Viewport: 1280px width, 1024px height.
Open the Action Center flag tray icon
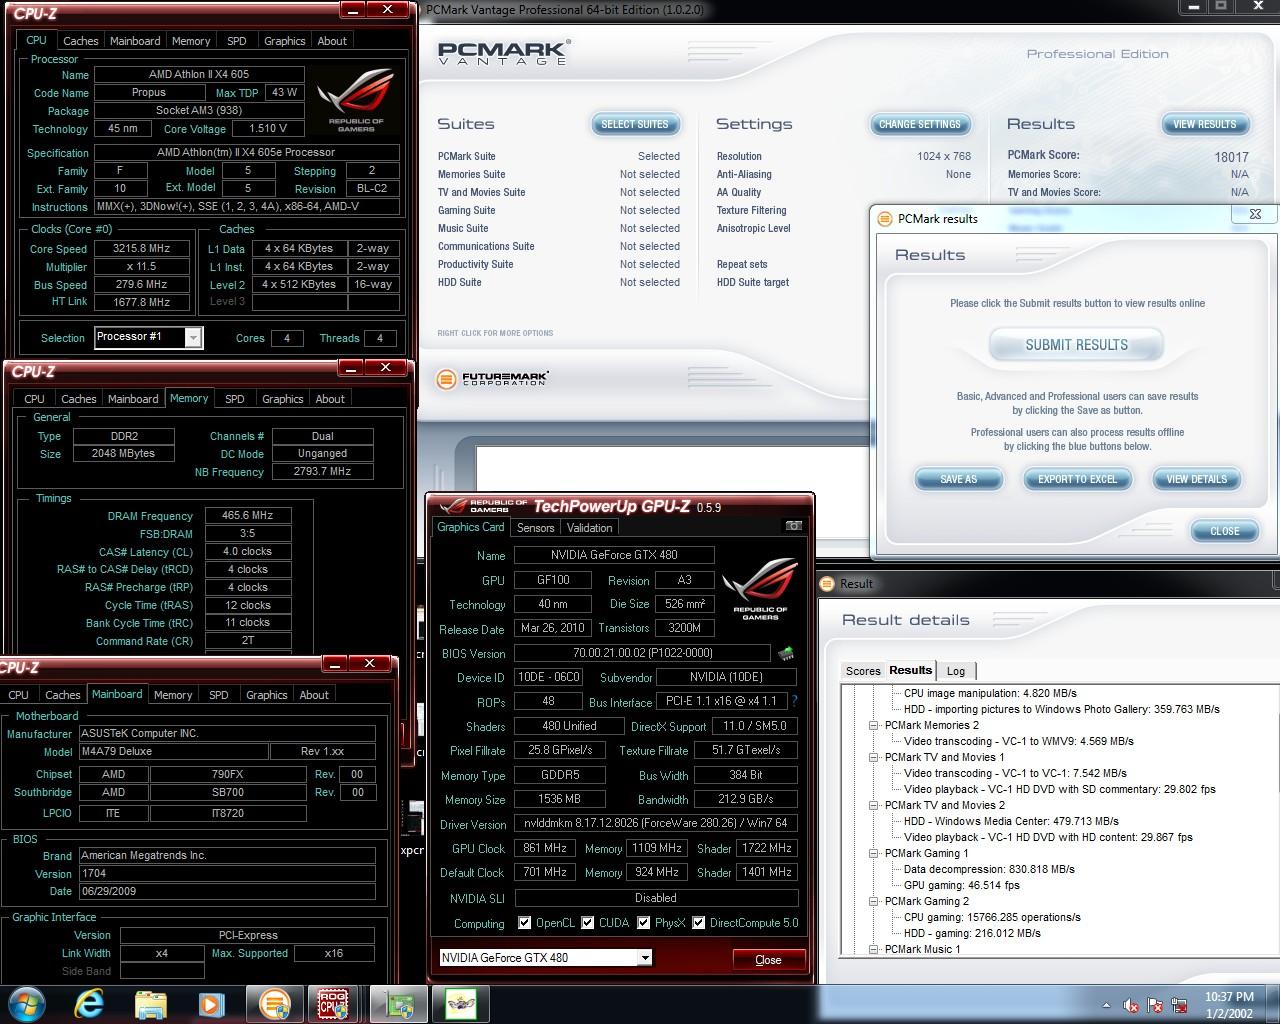coord(1155,1005)
